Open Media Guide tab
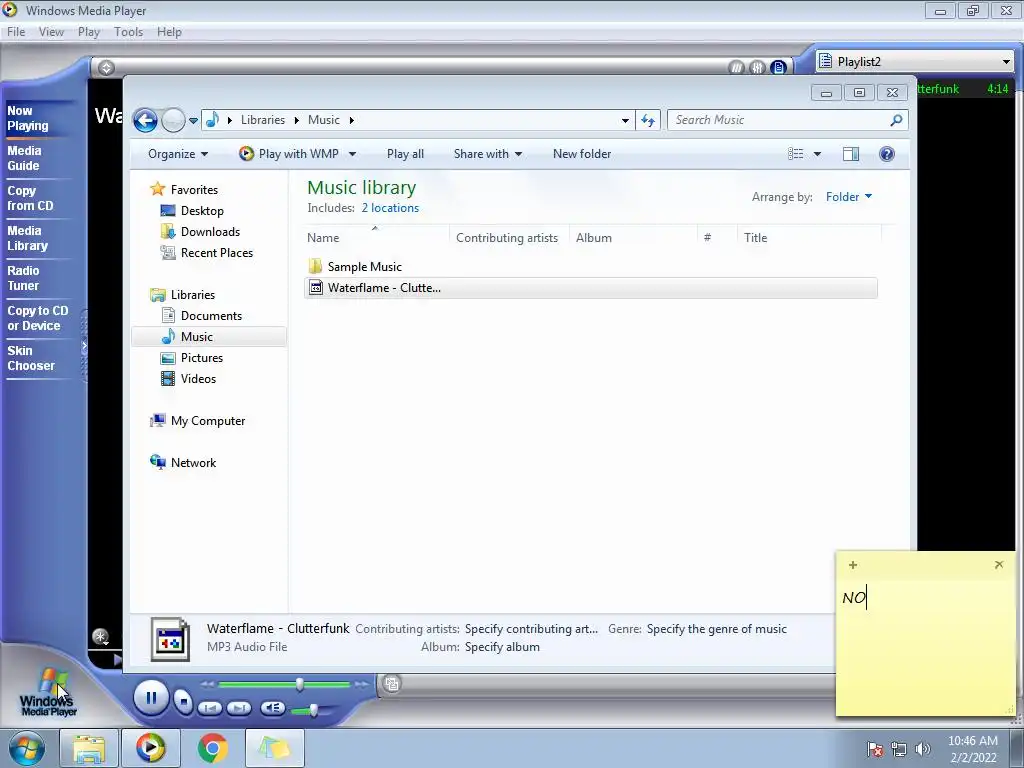Image resolution: width=1024 pixels, height=768 pixels. [24, 158]
